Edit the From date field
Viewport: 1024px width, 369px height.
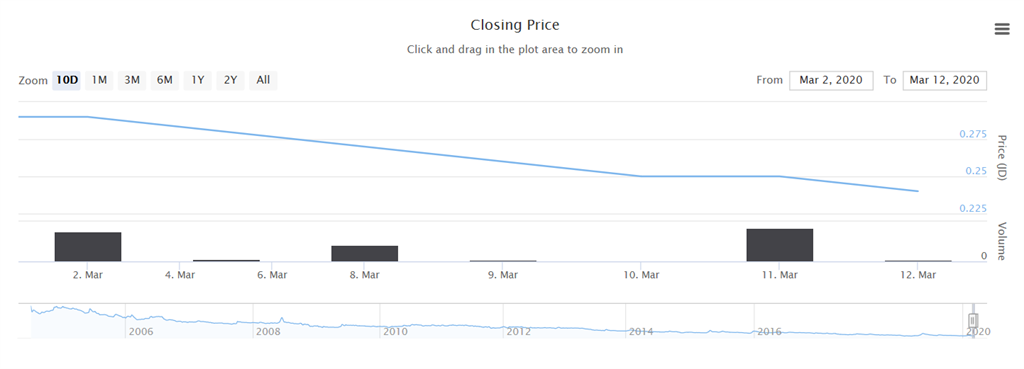(x=831, y=80)
